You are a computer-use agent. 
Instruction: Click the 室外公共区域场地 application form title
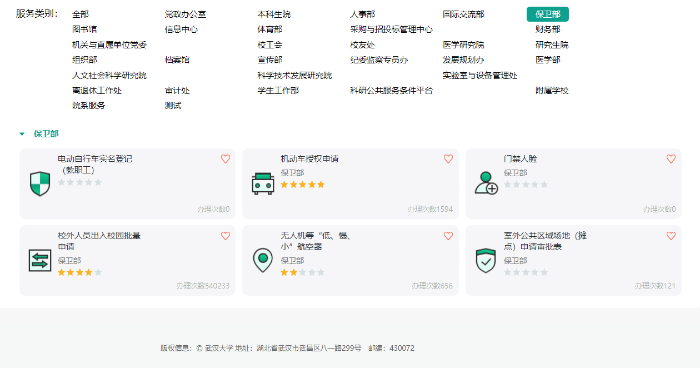(x=545, y=241)
